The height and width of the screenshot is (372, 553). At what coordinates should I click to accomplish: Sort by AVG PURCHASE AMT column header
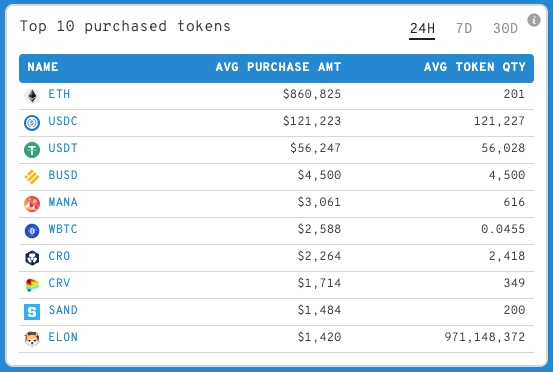(278, 67)
